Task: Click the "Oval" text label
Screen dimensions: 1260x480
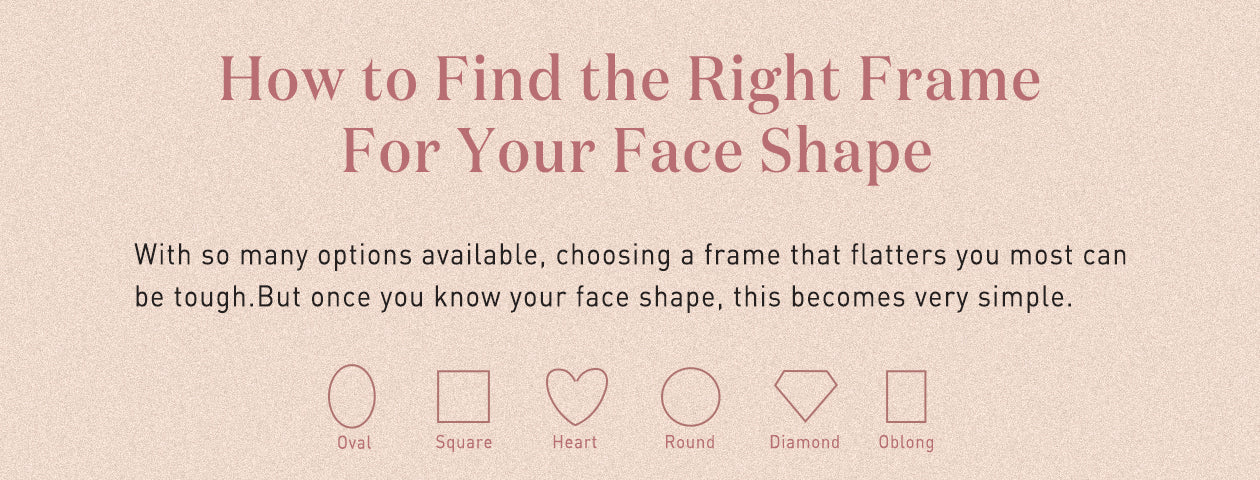Action: (x=353, y=442)
